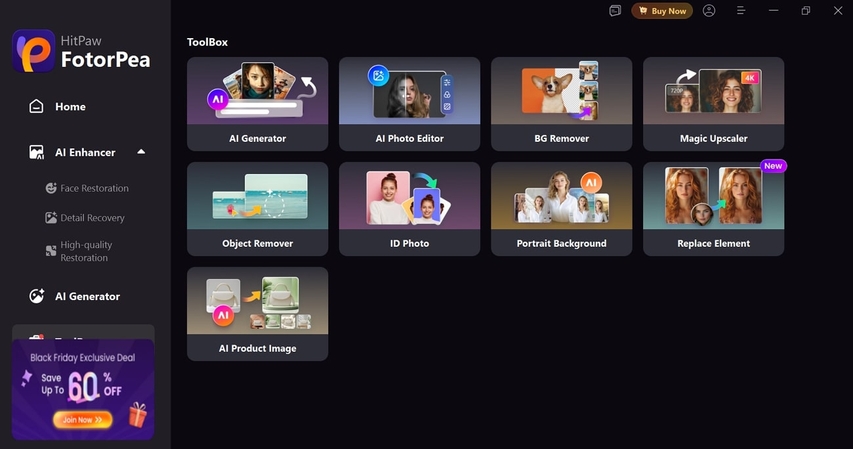Click the AI Generator sidebar icon
Viewport: 853px width, 449px height.
pyautogui.click(x=36, y=296)
